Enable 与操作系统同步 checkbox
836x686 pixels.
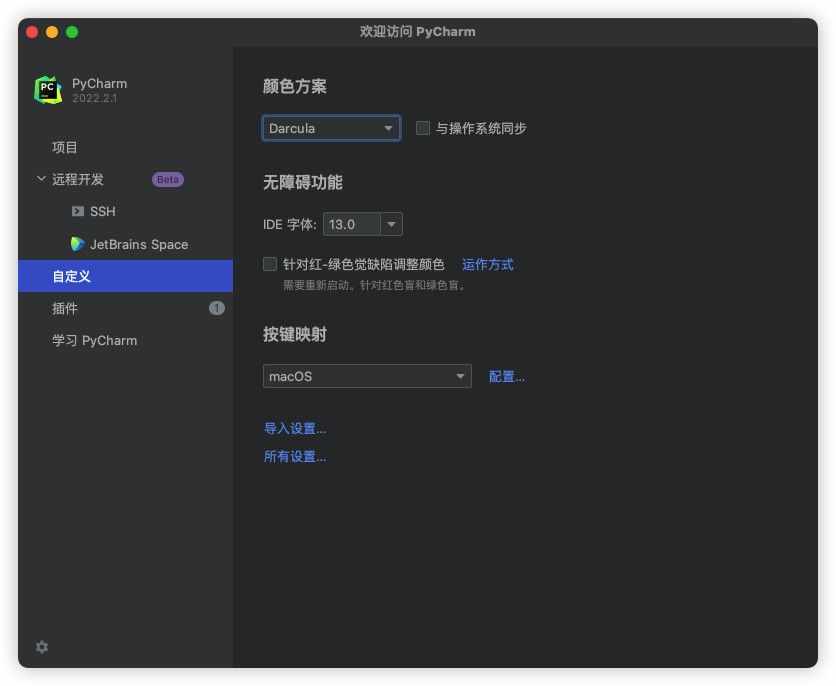click(x=422, y=128)
